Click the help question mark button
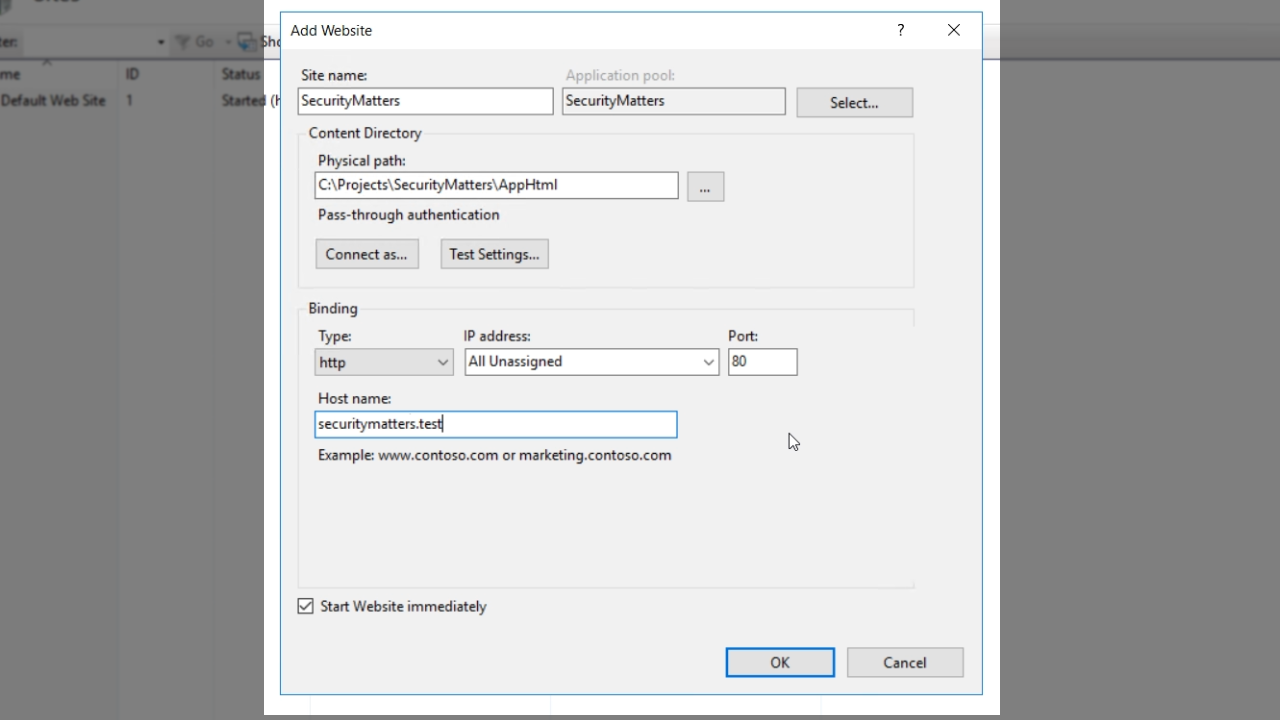The width and height of the screenshot is (1280, 720). tap(900, 30)
